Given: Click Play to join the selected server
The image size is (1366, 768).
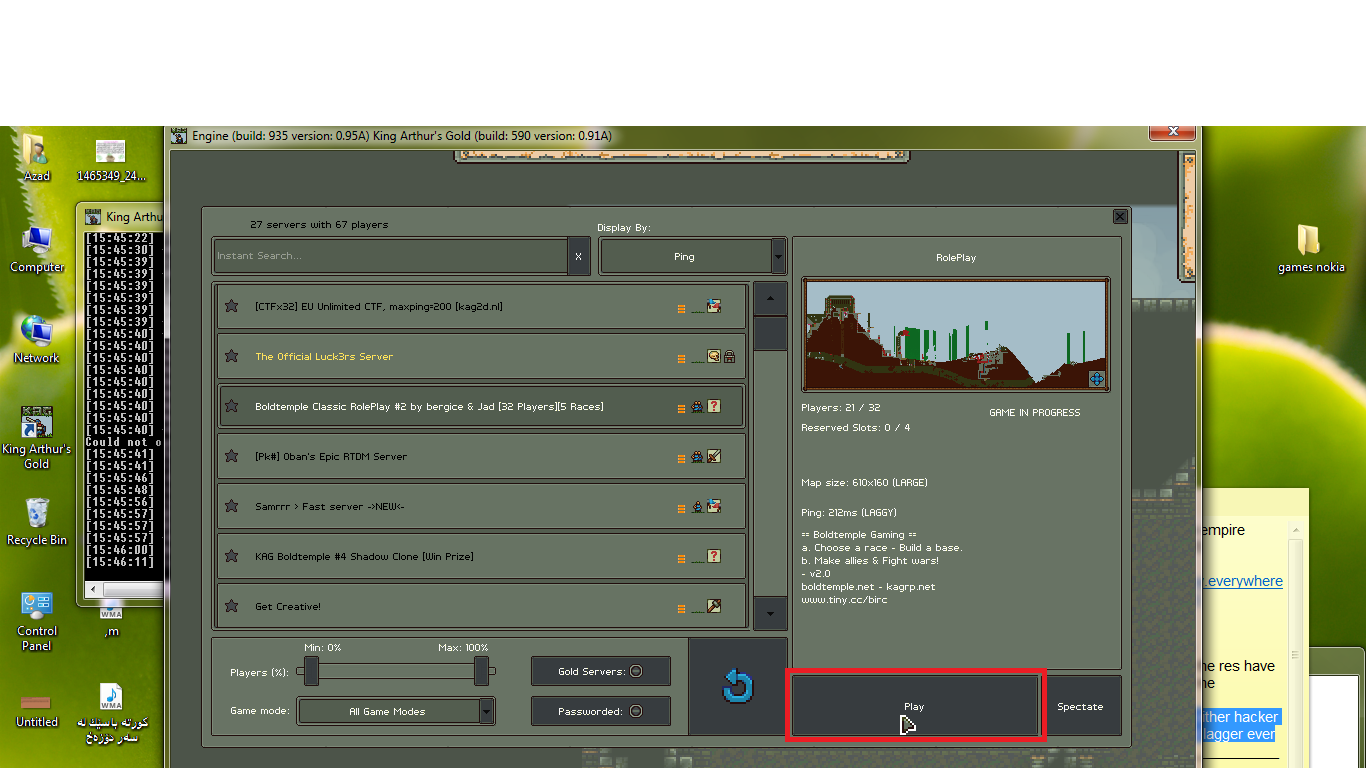Looking at the screenshot, I should click(915, 706).
